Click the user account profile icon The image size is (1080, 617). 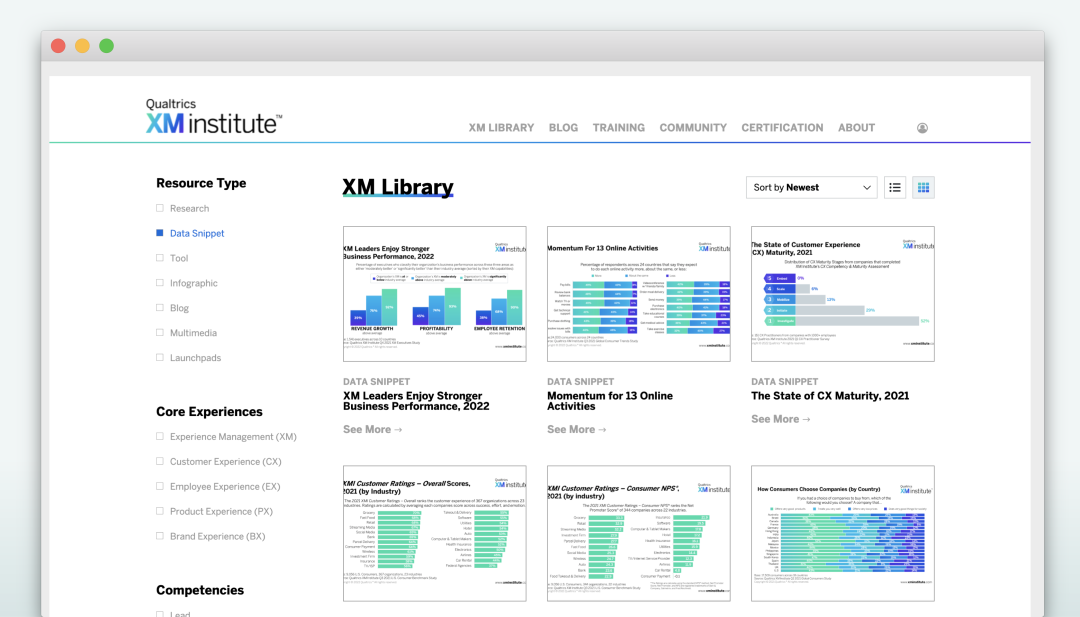(922, 128)
